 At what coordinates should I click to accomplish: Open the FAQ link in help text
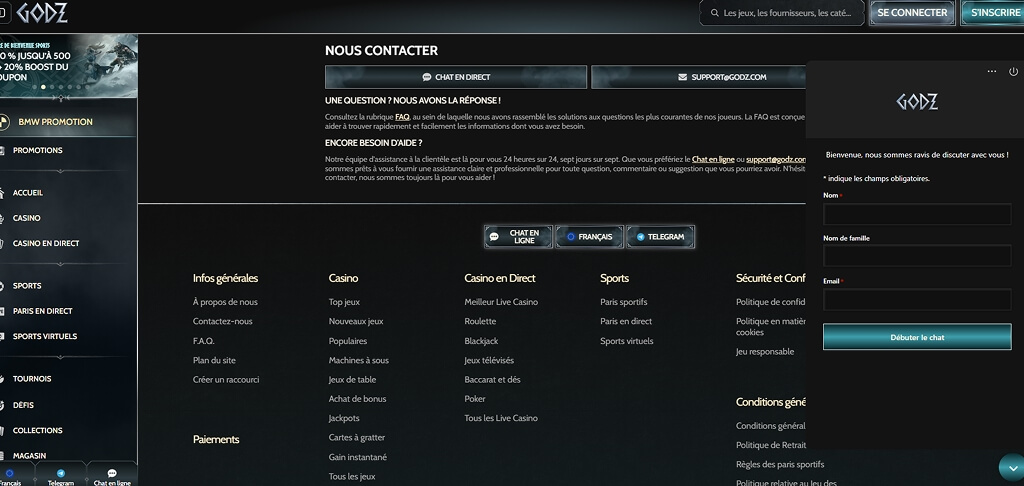tap(402, 117)
